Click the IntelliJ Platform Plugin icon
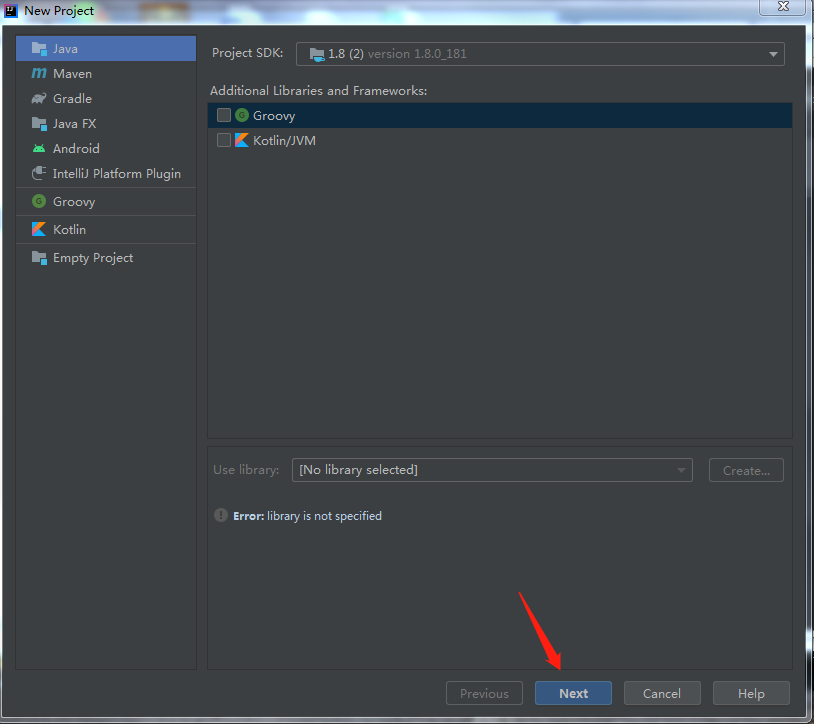The image size is (814, 724). tap(39, 173)
